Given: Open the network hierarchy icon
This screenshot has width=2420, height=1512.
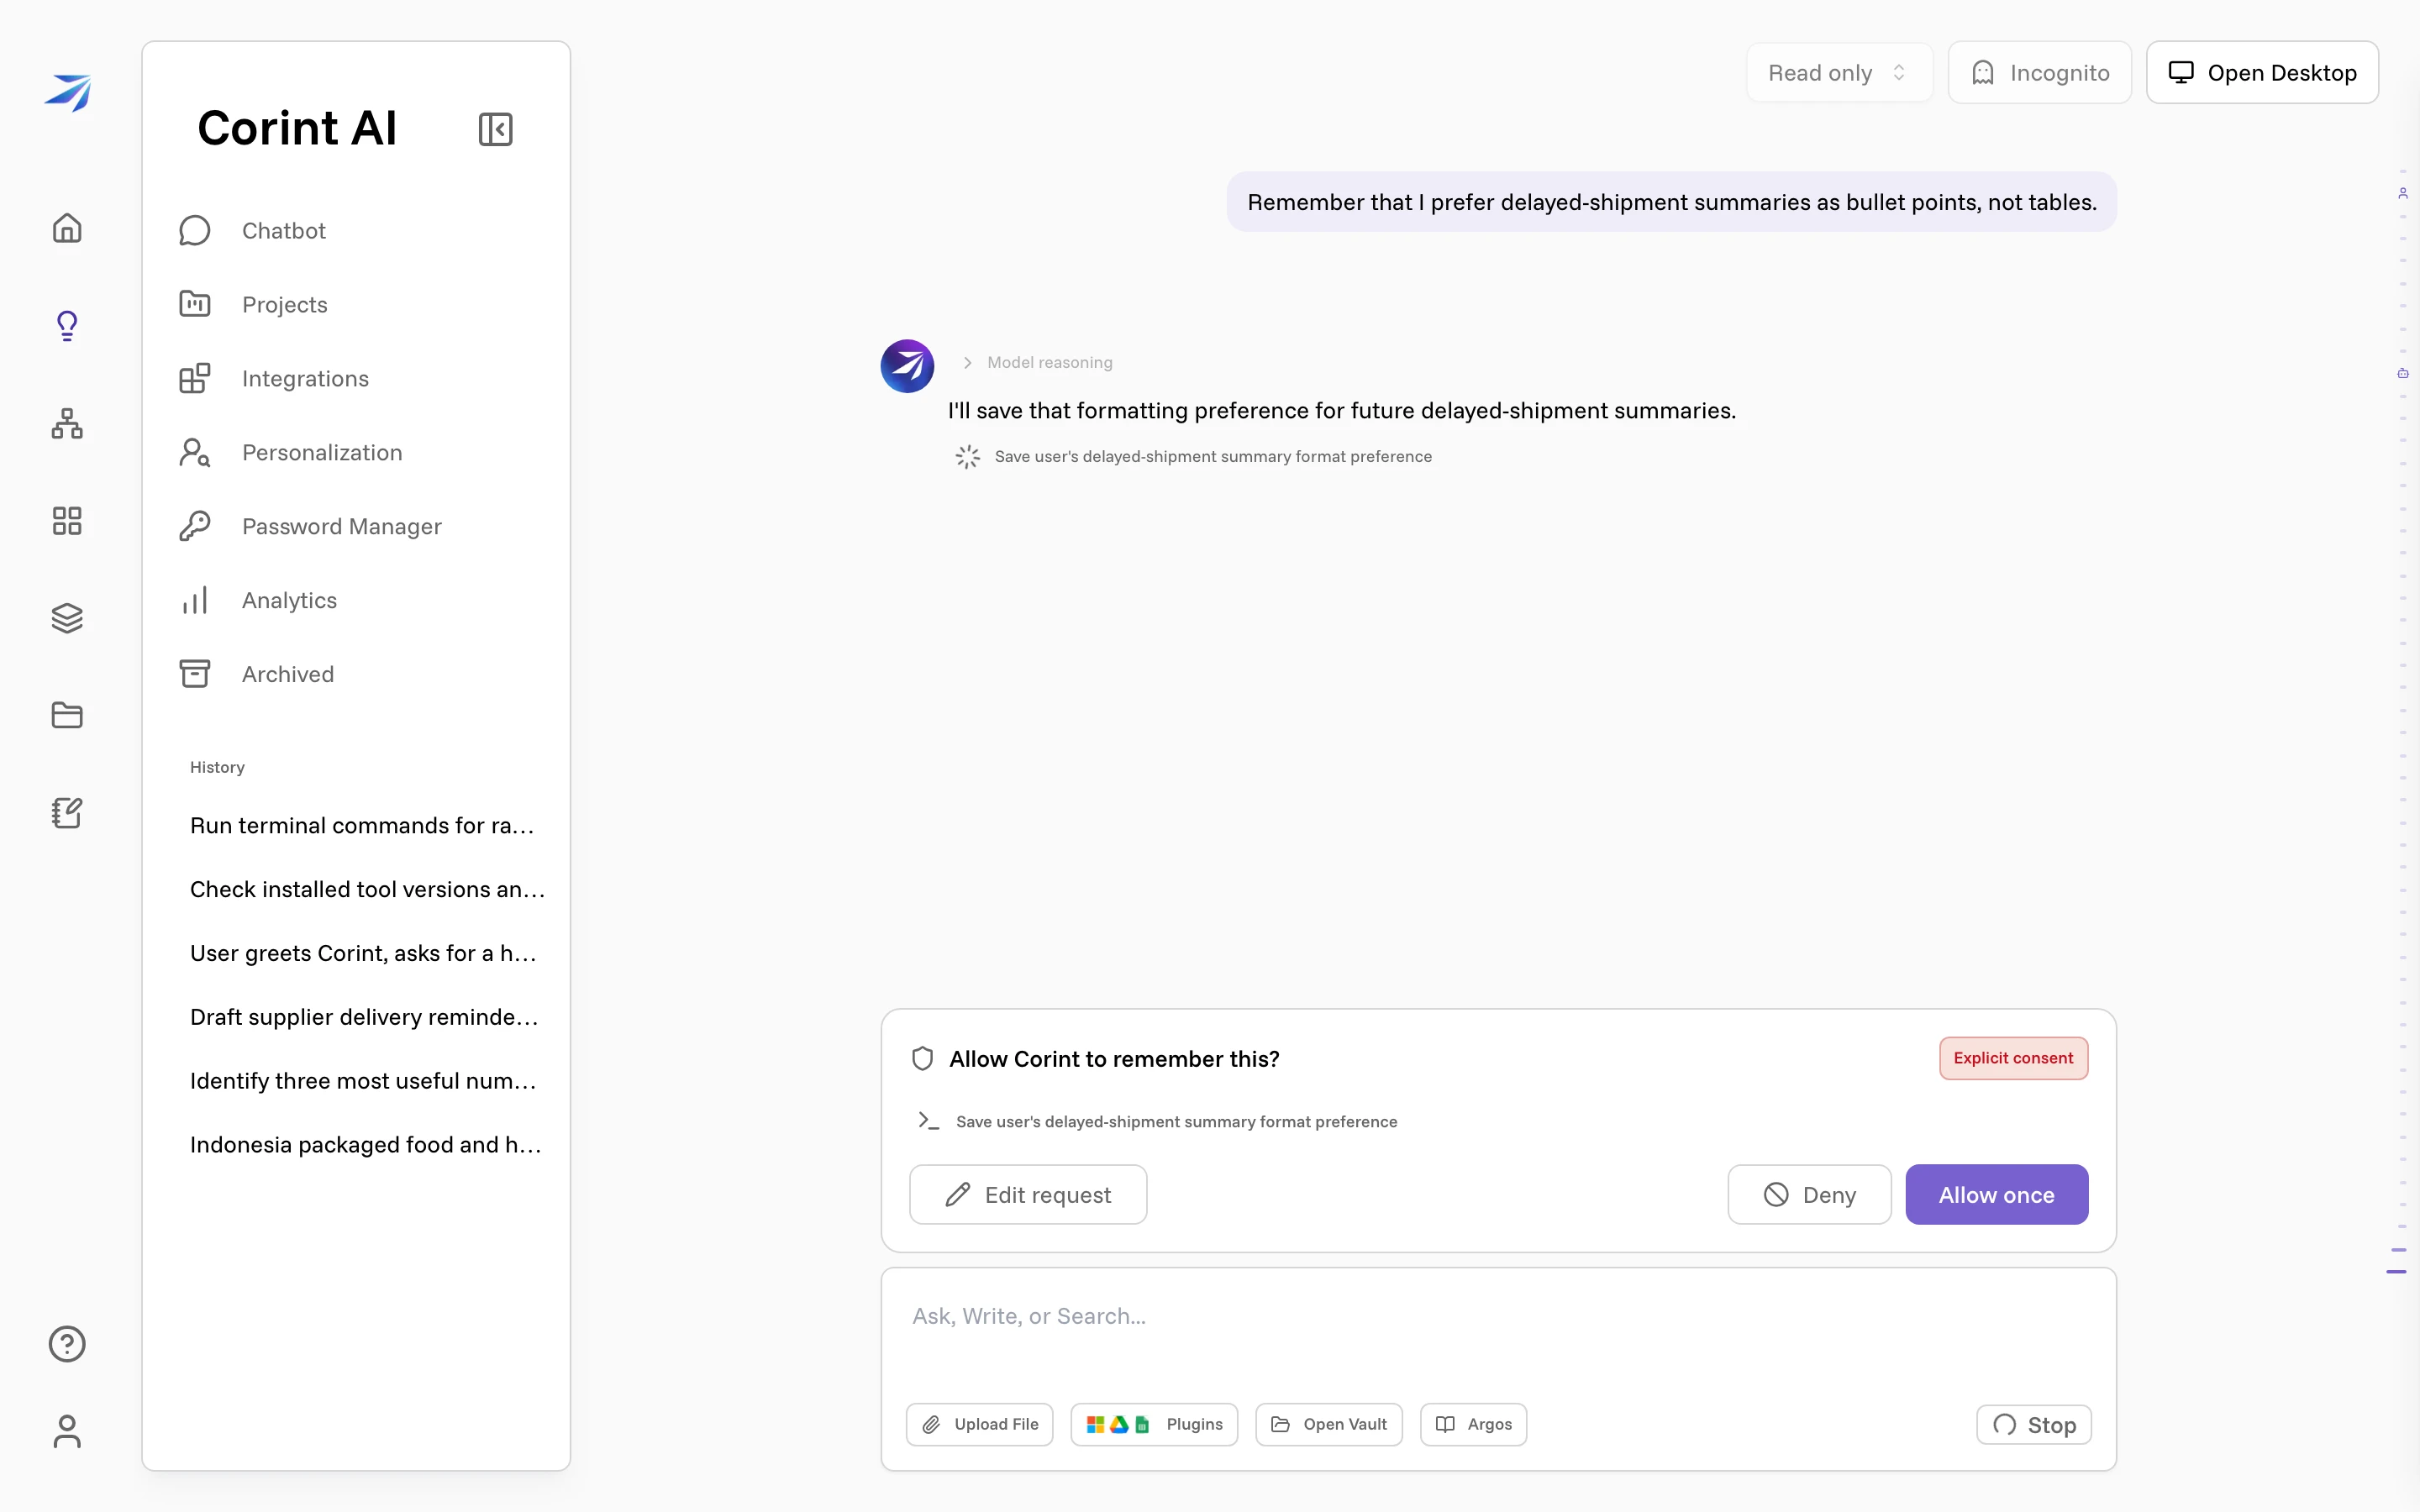Looking at the screenshot, I should click(x=67, y=423).
